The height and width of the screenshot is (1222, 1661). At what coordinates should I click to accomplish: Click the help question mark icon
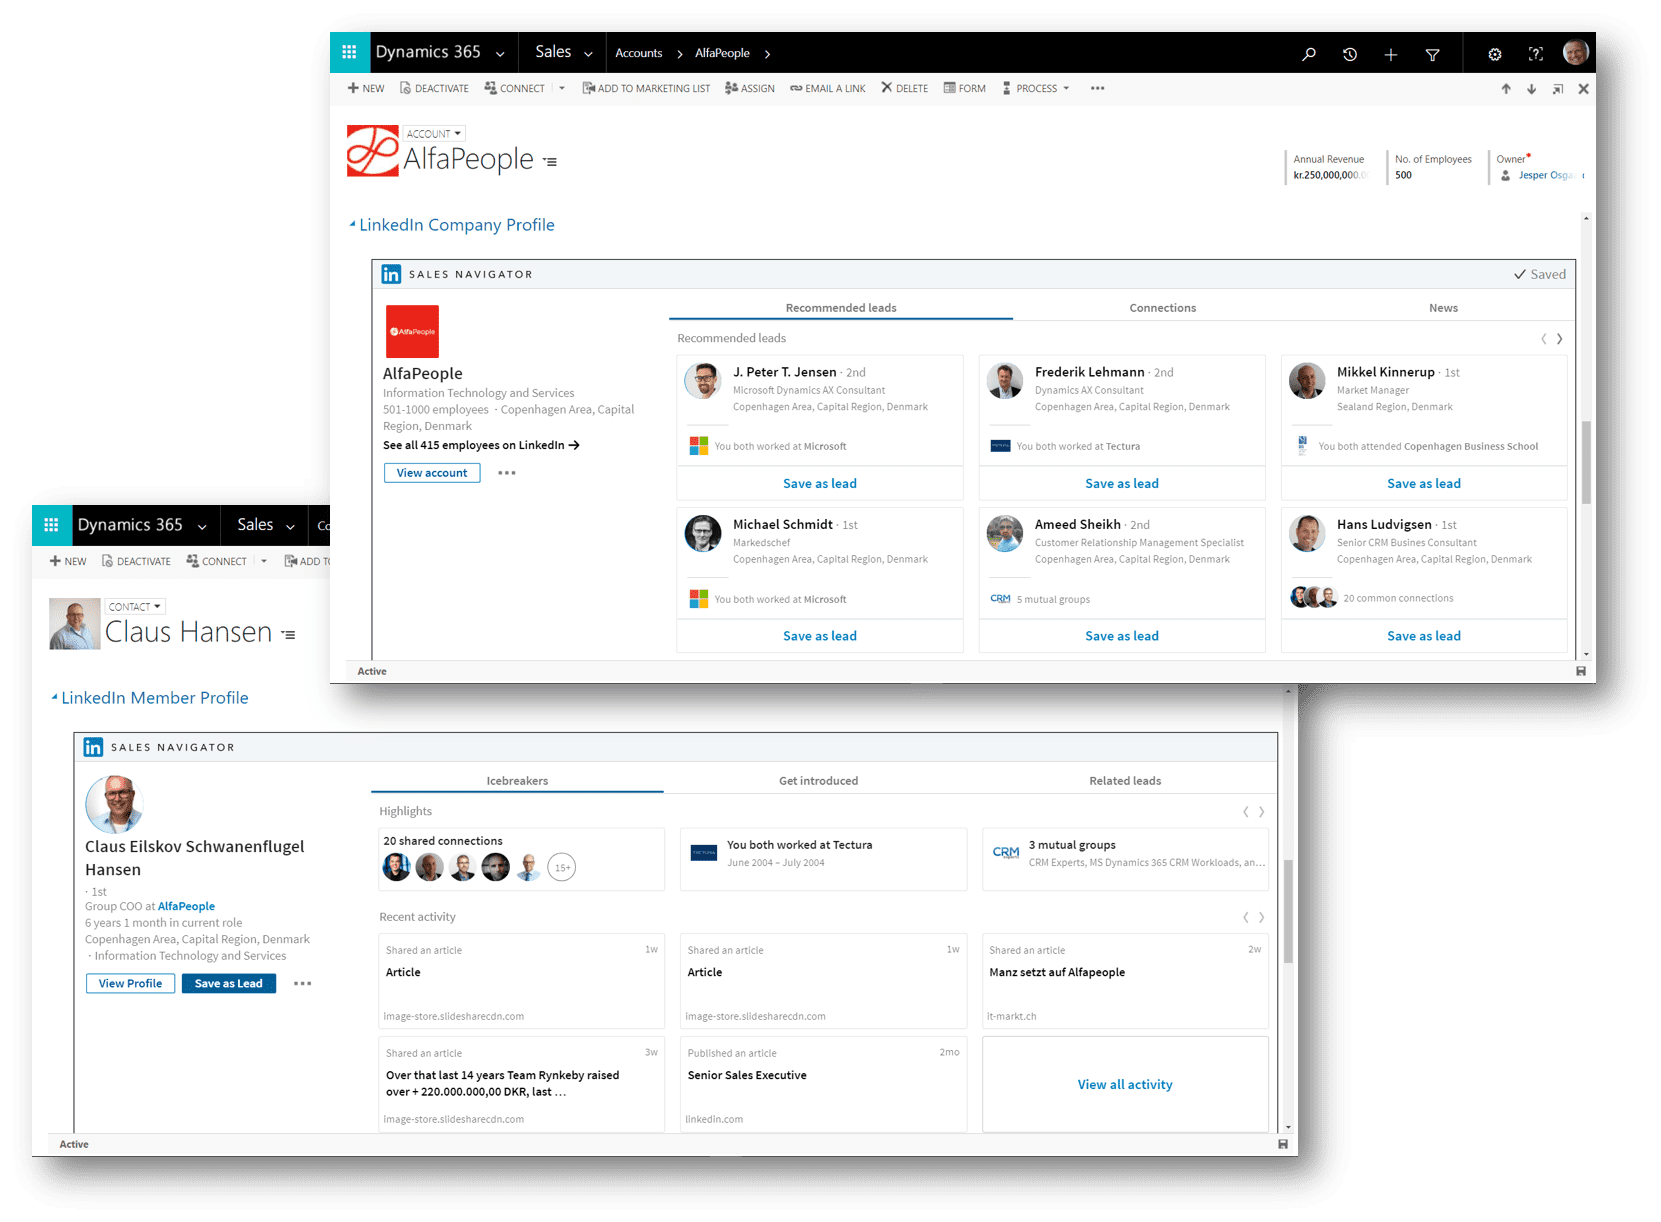click(1536, 54)
